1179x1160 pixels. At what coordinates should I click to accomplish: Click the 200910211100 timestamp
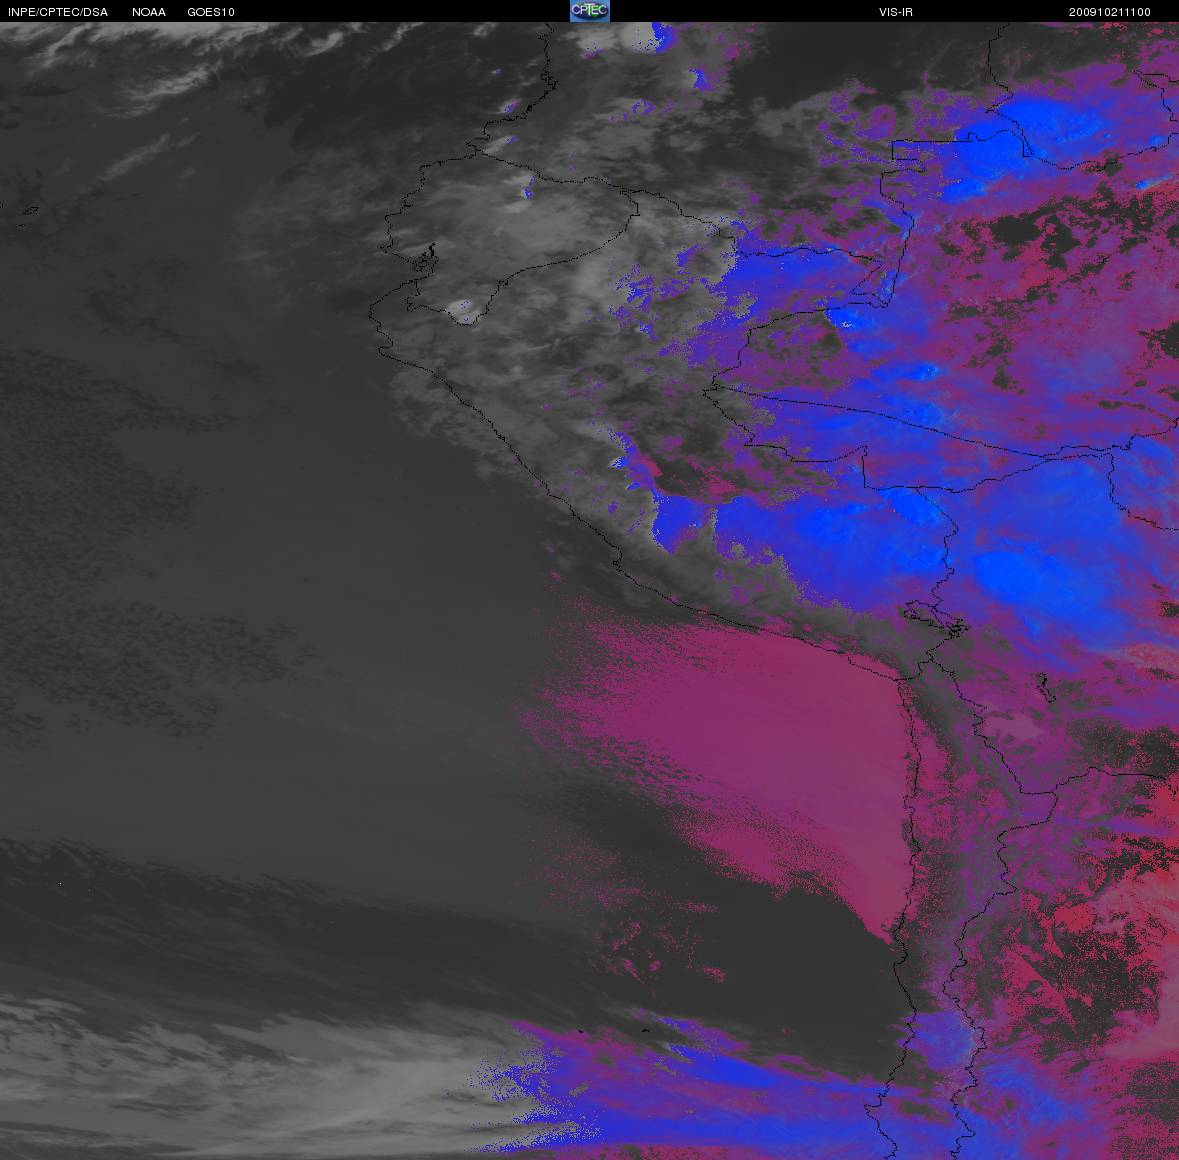coord(1109,12)
